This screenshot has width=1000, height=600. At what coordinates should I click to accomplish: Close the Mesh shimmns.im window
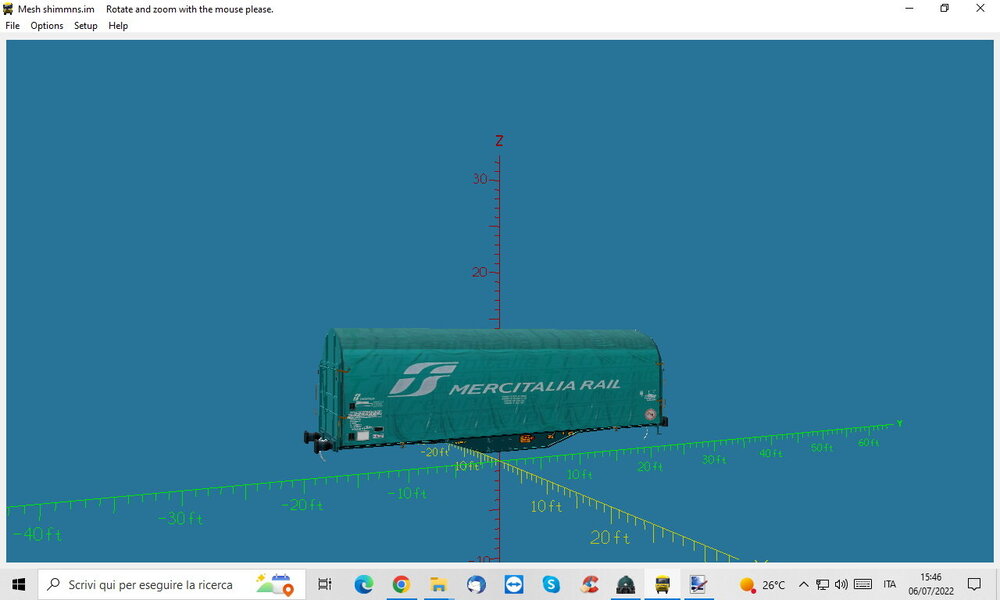[980, 8]
